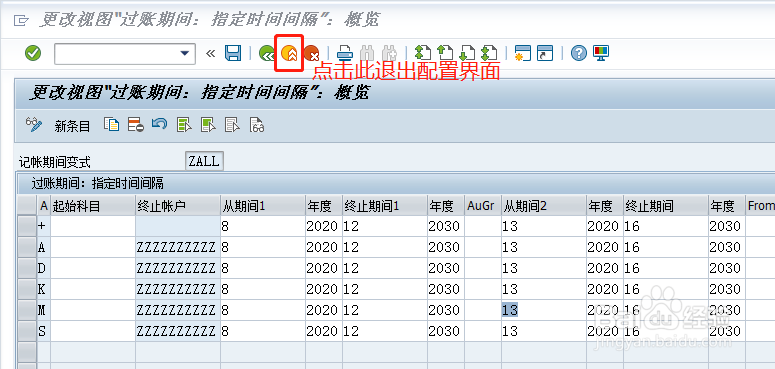Click the document-with-glasses icon after Deselect All
The height and width of the screenshot is (369, 775).
click(257, 125)
